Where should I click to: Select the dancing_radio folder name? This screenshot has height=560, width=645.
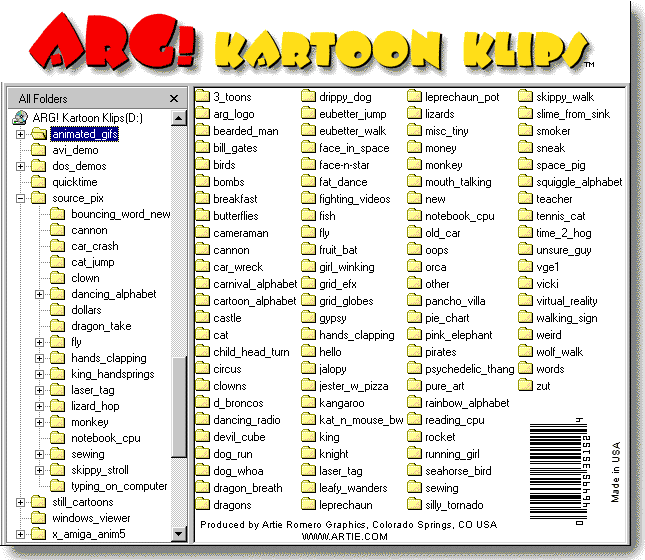tap(246, 420)
